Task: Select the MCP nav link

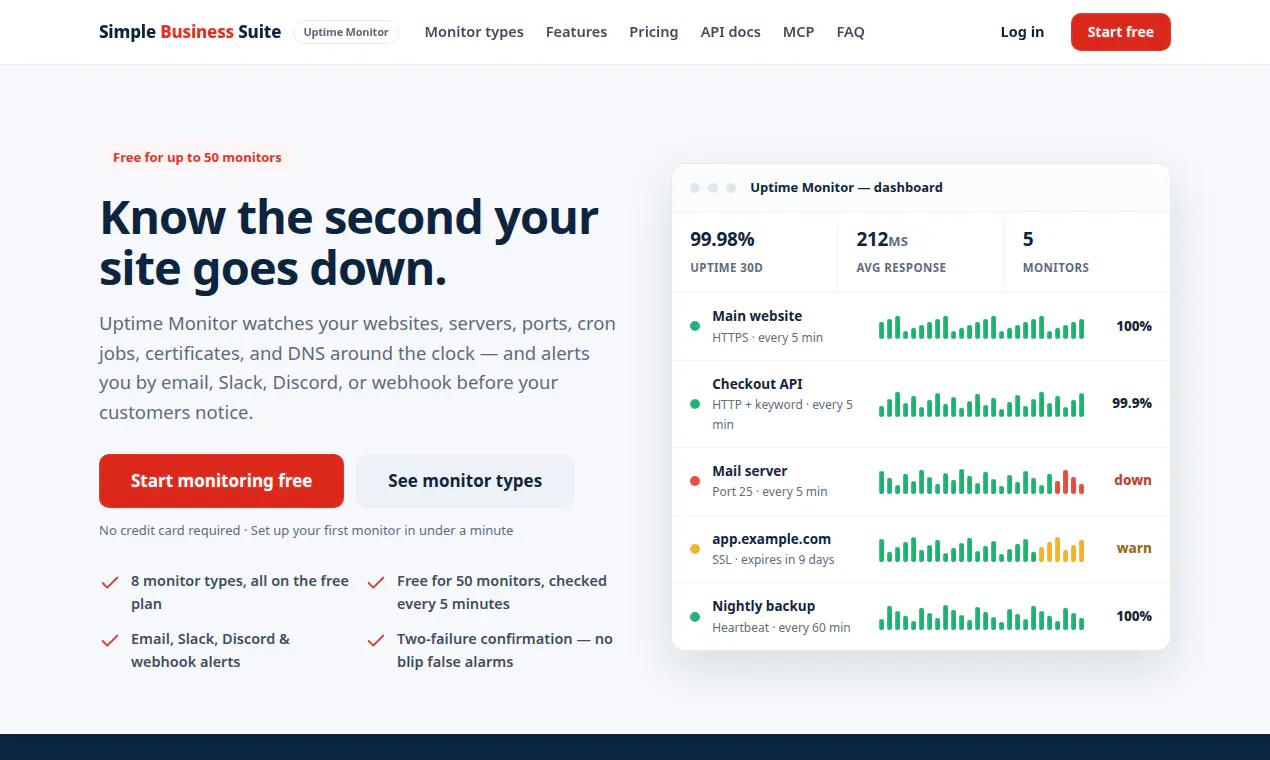Action: click(798, 32)
